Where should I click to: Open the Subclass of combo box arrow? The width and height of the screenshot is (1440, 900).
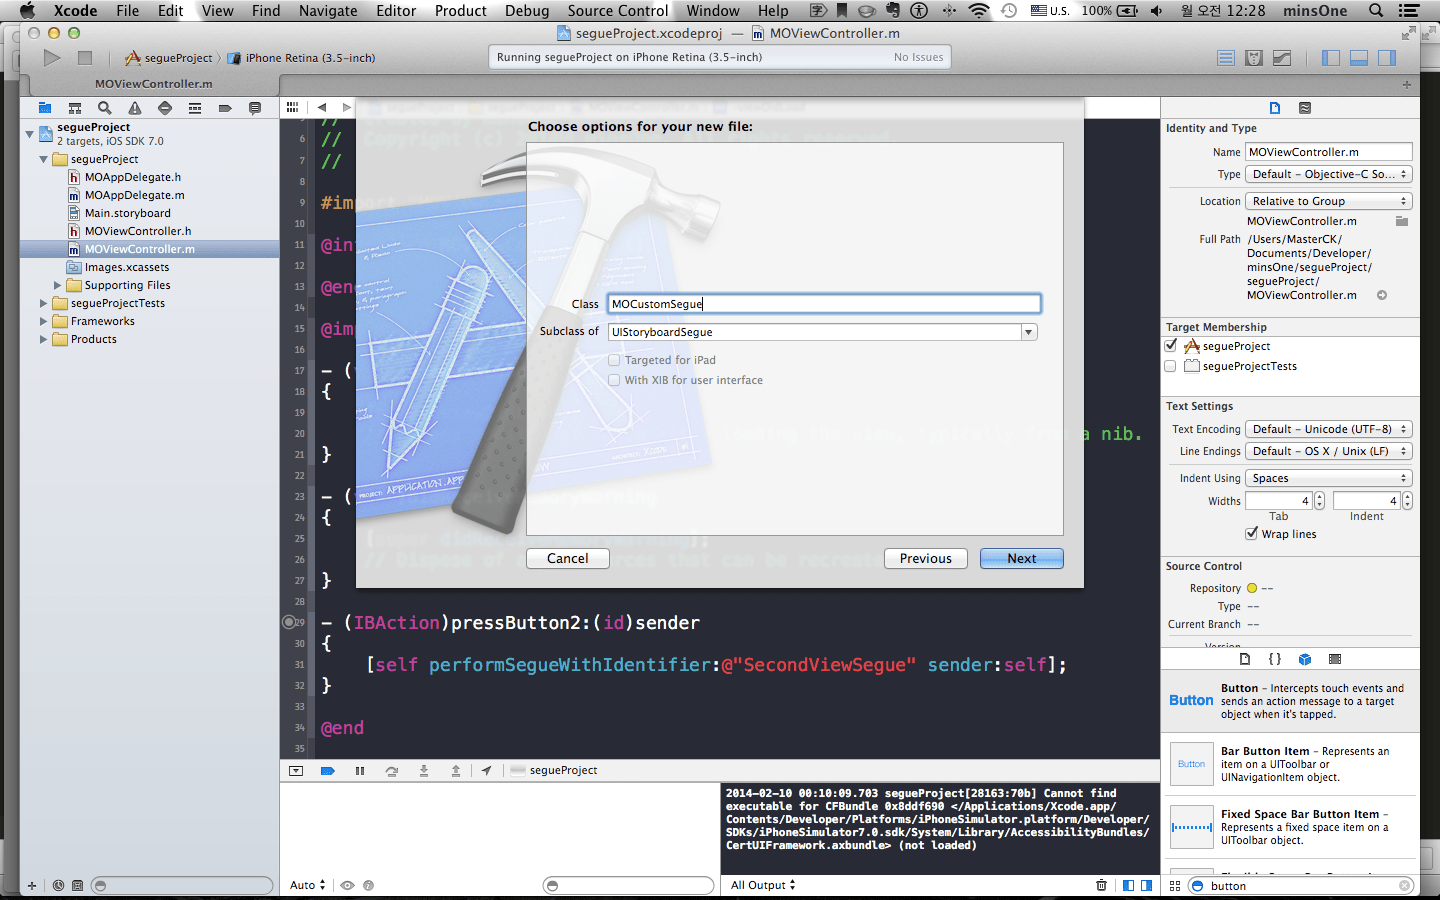[1029, 332]
